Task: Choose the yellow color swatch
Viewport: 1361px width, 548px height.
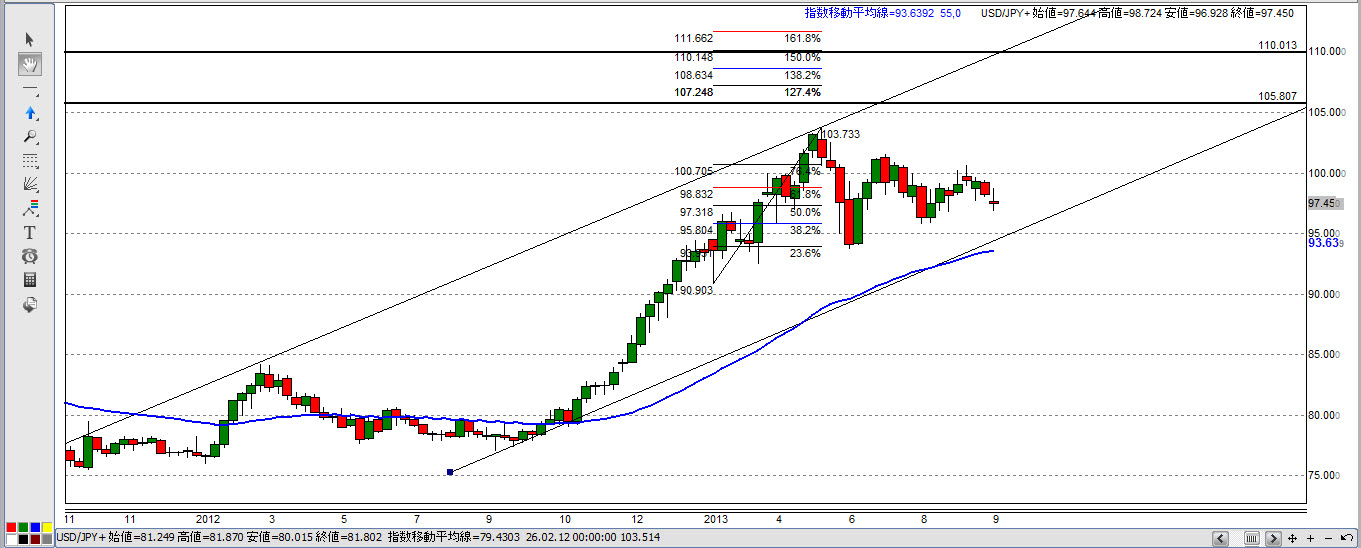Action: click(x=47, y=527)
